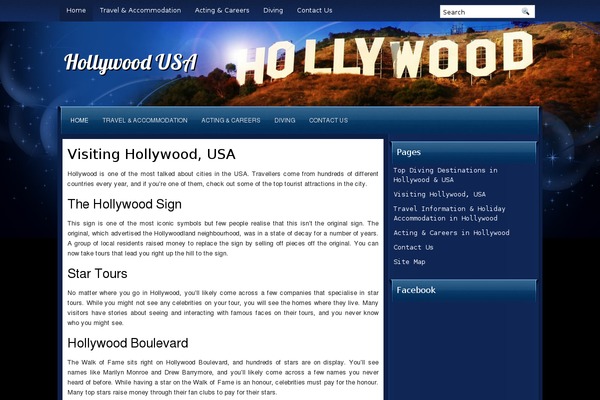
Task: Open Top Diving Destinations sidebar link
Action: coord(445,175)
